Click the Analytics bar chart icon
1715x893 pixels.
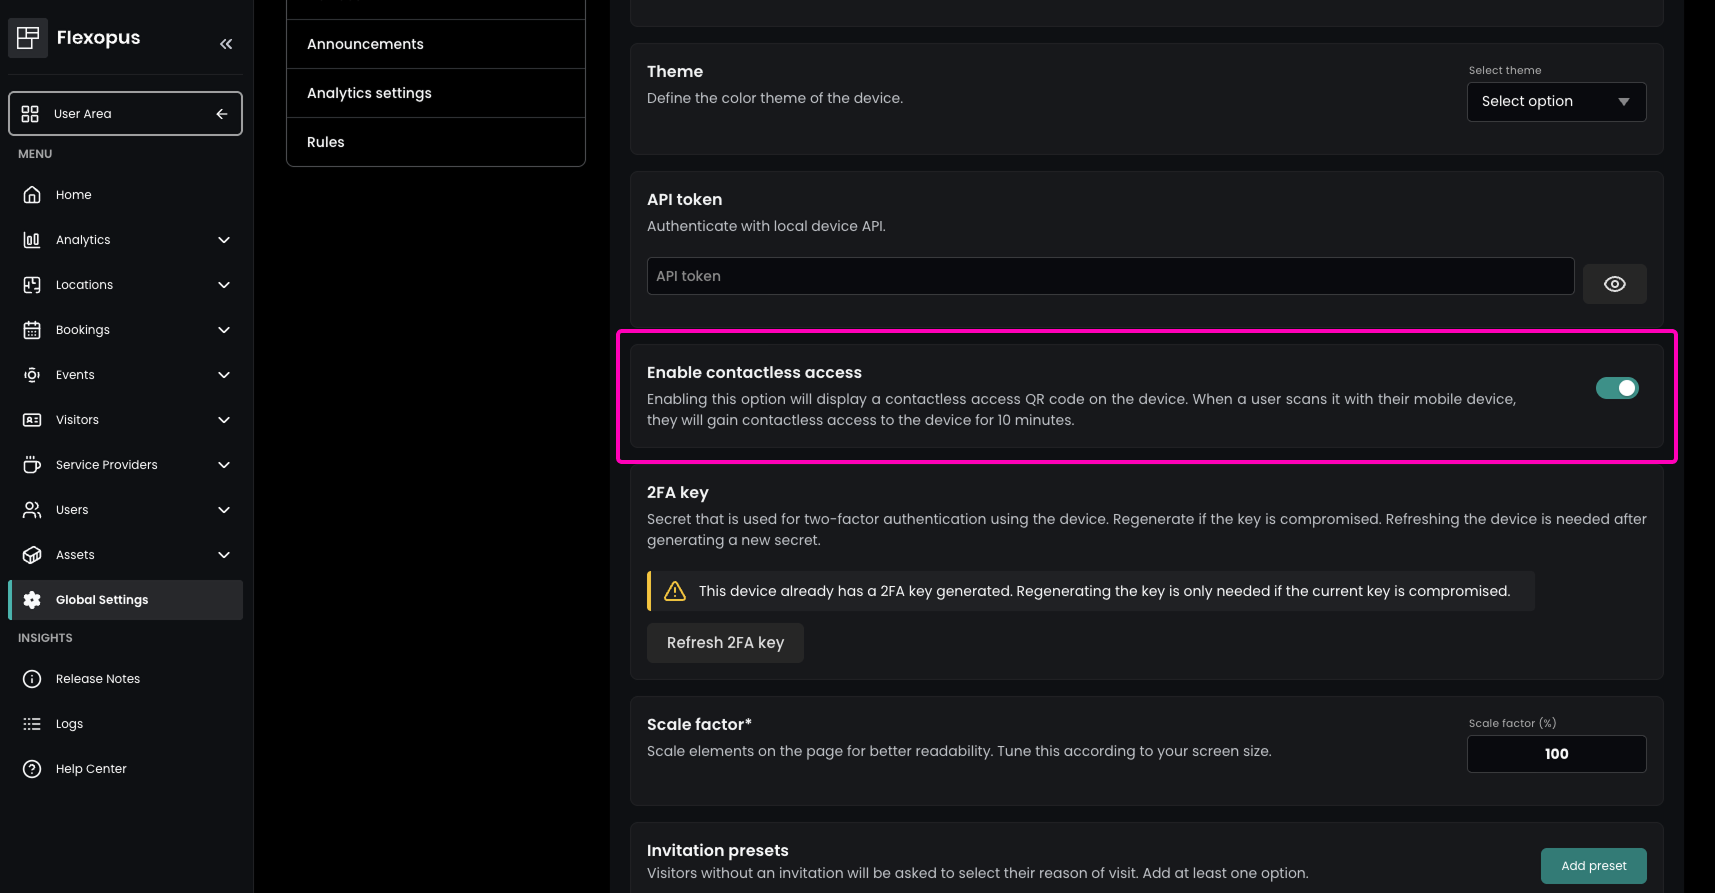coord(32,240)
